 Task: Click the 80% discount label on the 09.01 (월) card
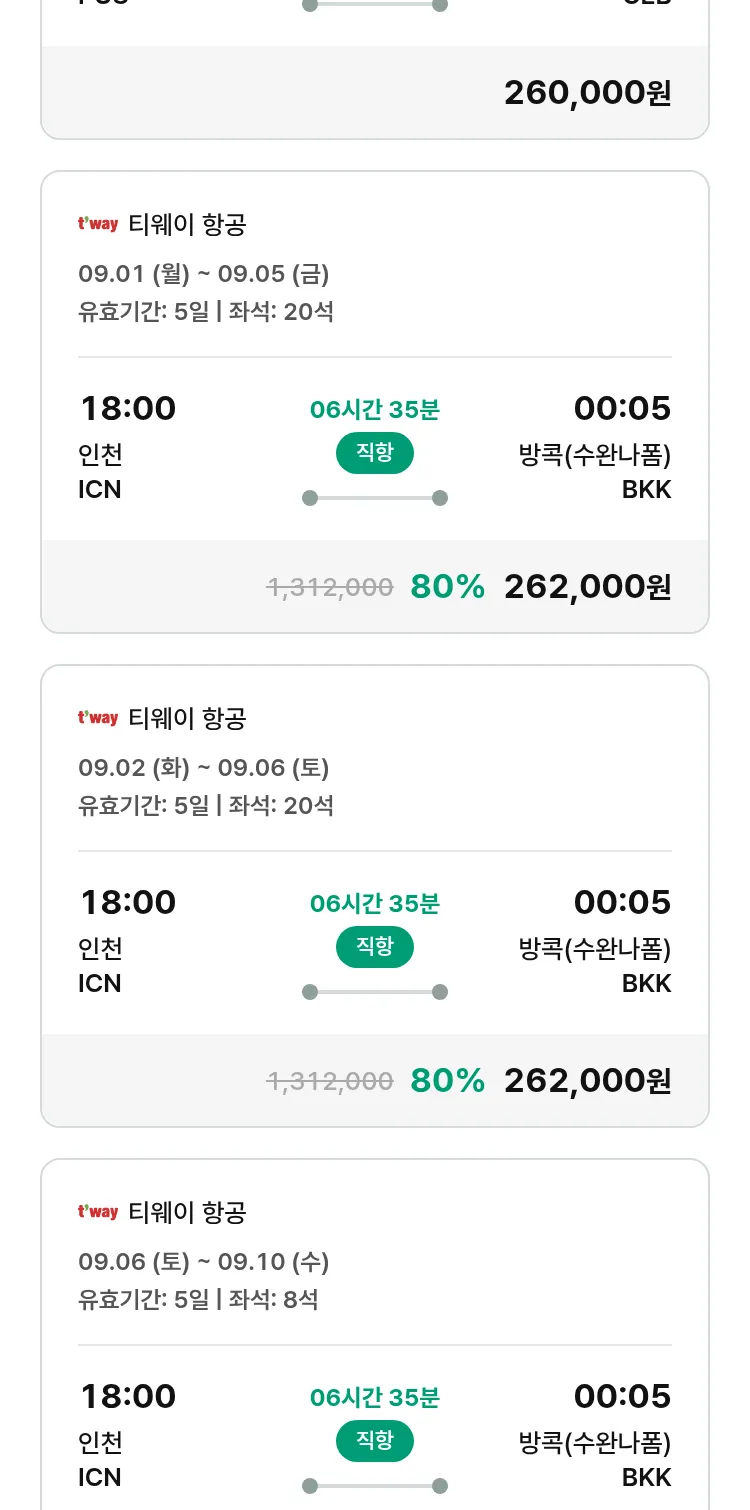coord(447,587)
